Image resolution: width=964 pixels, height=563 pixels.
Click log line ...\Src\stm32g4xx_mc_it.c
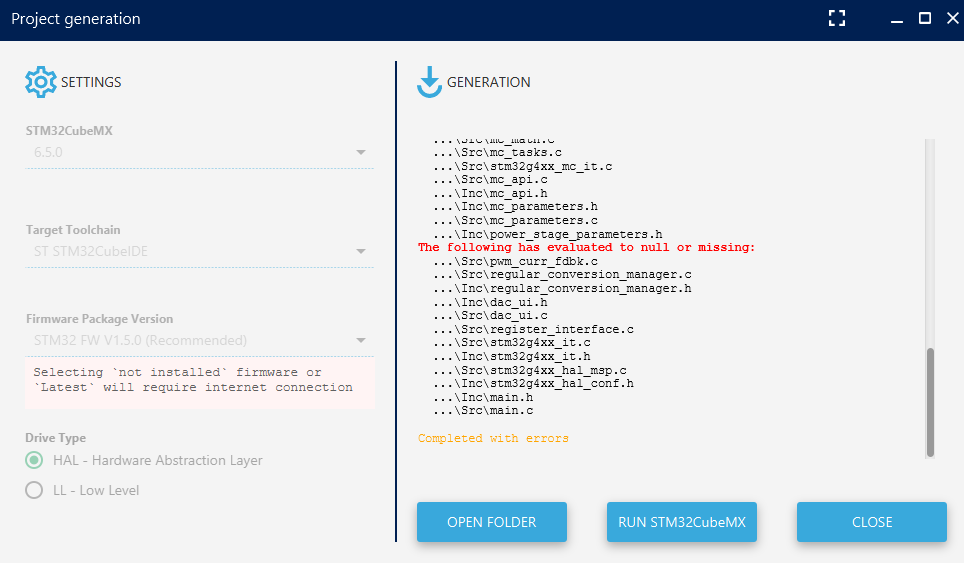pos(523,167)
